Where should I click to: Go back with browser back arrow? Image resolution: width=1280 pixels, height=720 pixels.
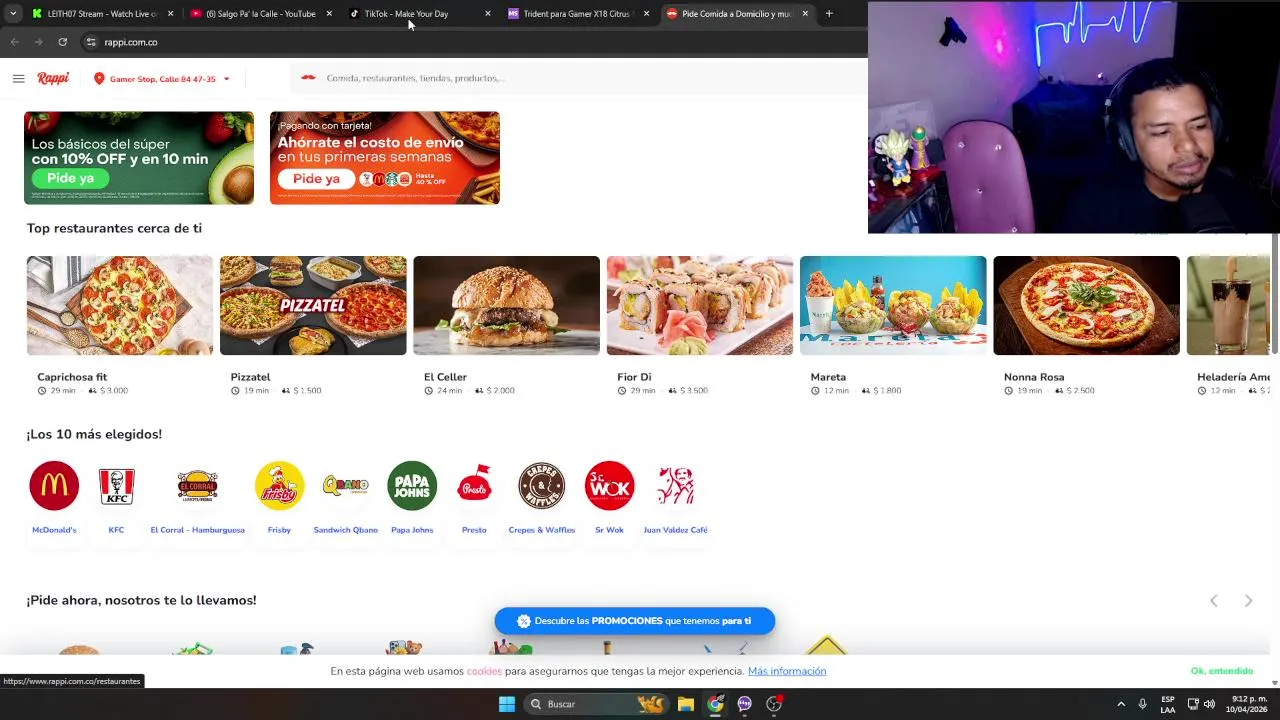tap(14, 42)
